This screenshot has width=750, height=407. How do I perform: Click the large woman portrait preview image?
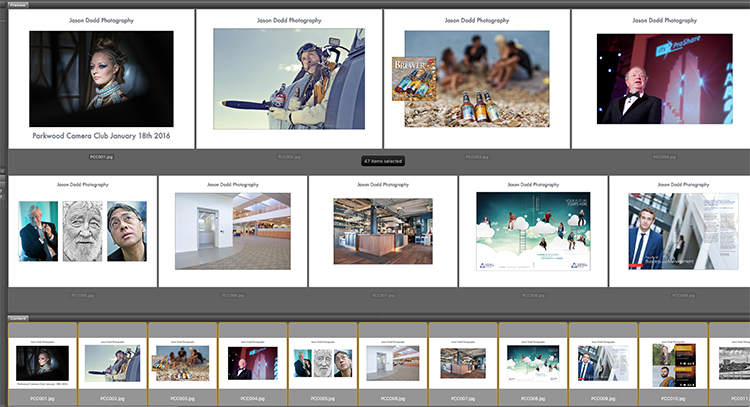[101, 79]
